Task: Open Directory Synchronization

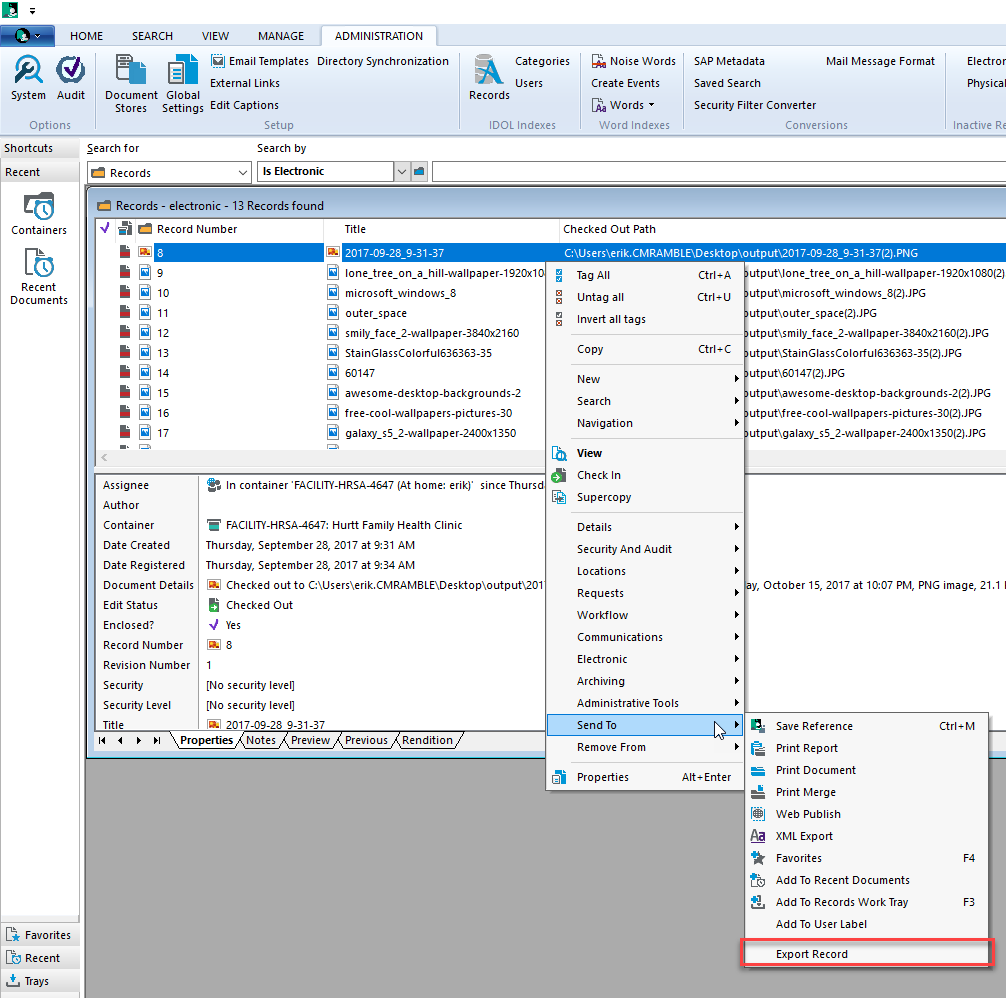Action: (383, 61)
